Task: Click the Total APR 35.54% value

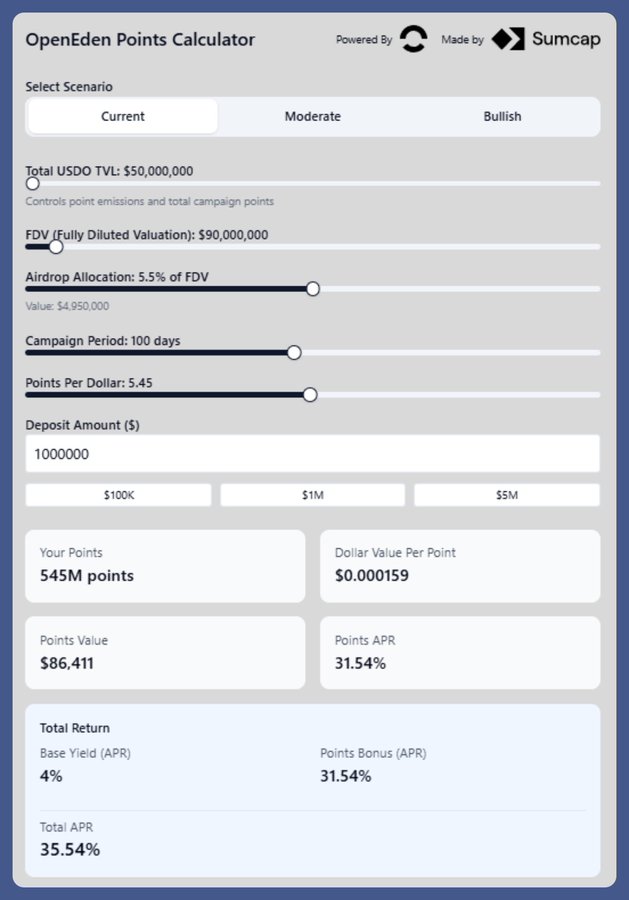Action: click(70, 849)
